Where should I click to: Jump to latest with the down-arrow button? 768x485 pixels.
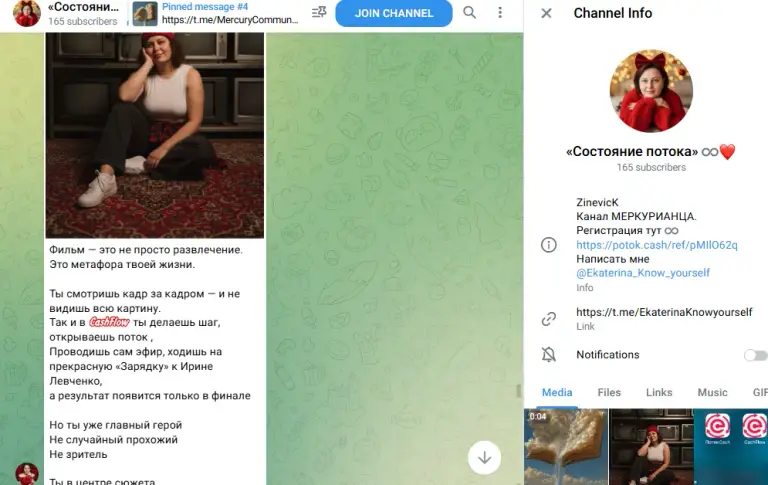[484, 458]
